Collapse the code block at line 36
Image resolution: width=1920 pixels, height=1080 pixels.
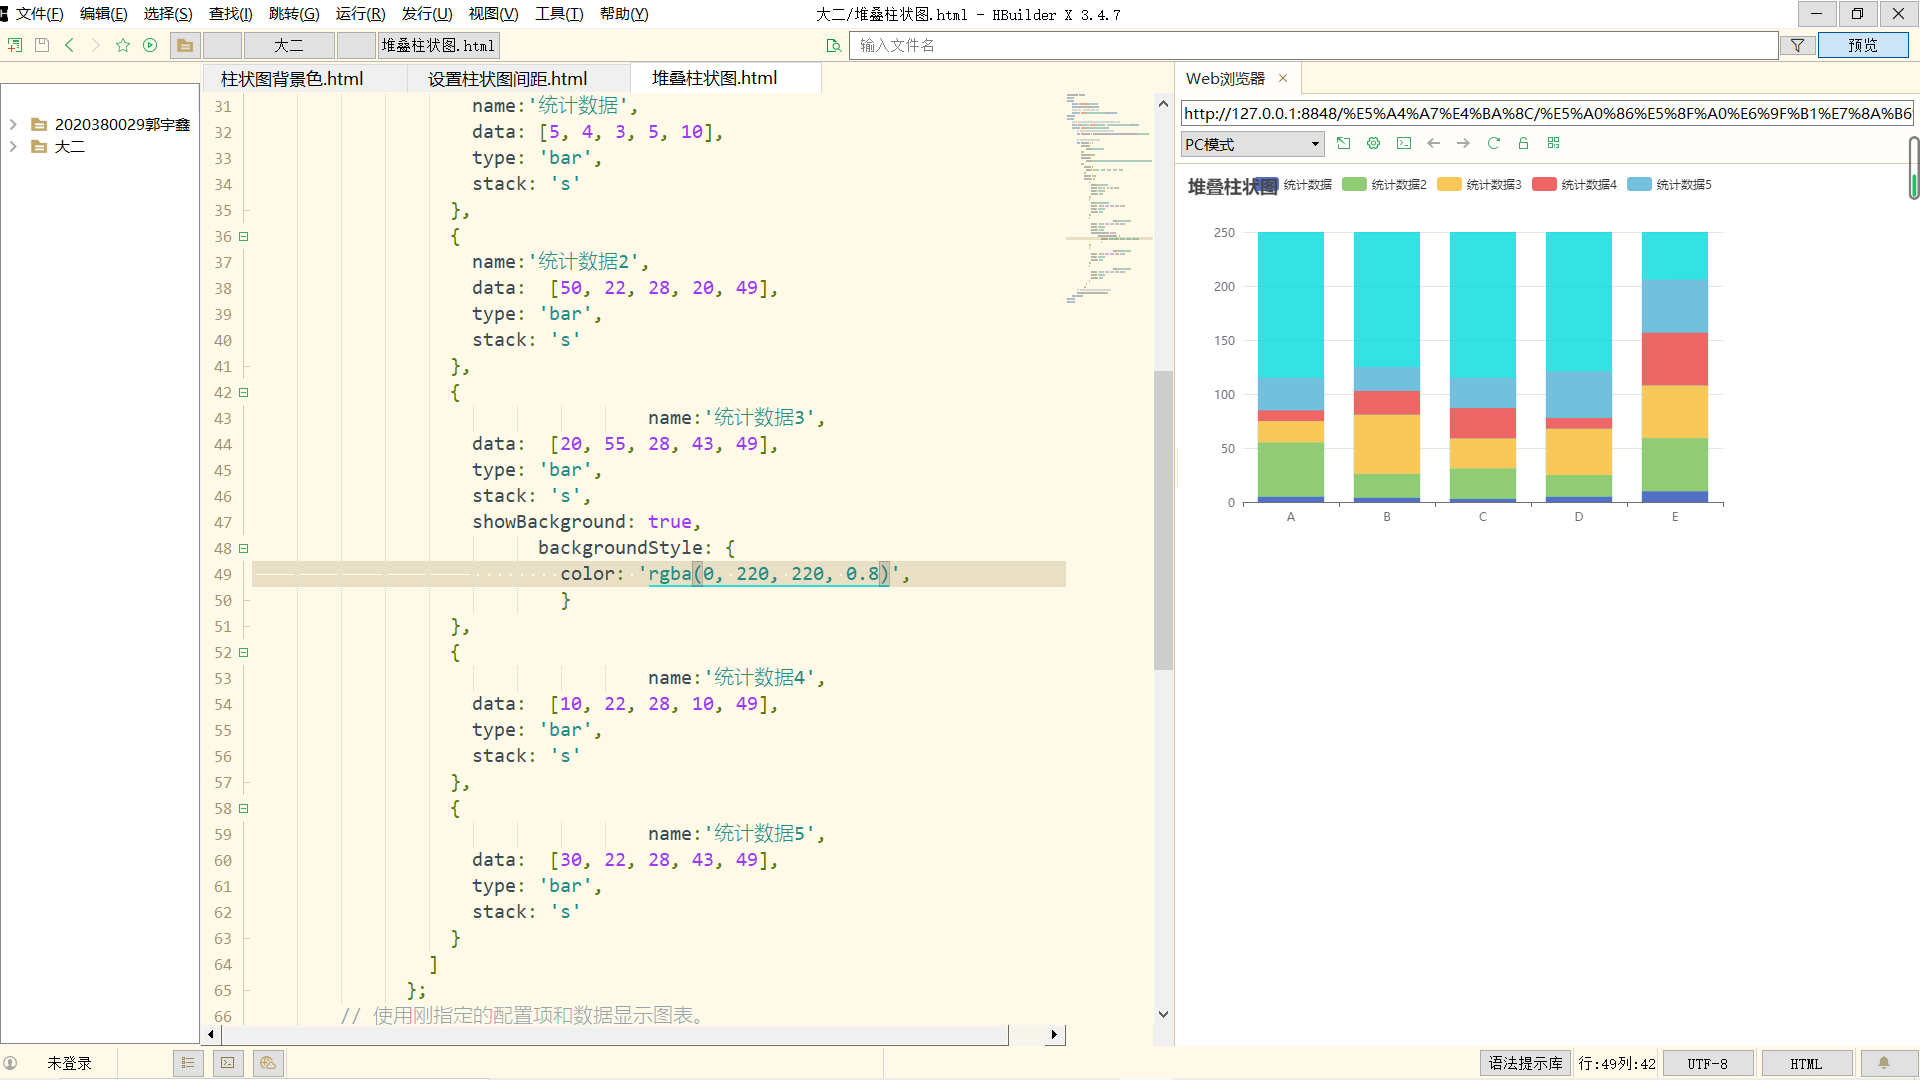point(243,237)
